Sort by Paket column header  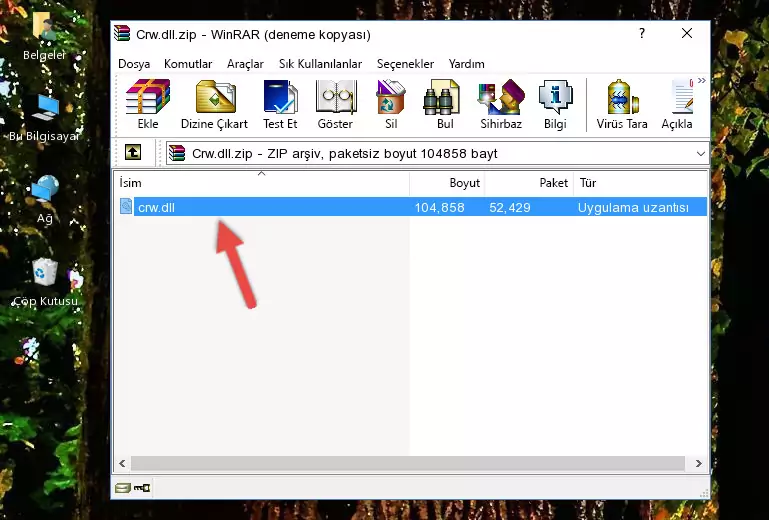[529, 183]
